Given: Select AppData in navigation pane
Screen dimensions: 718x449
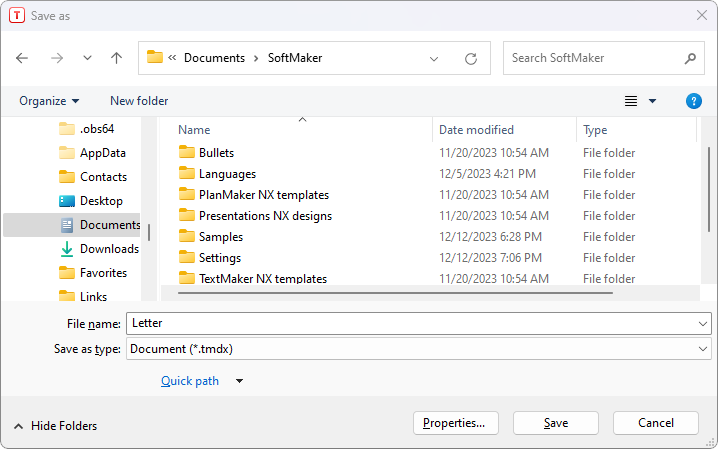Looking at the screenshot, I should (92, 153).
